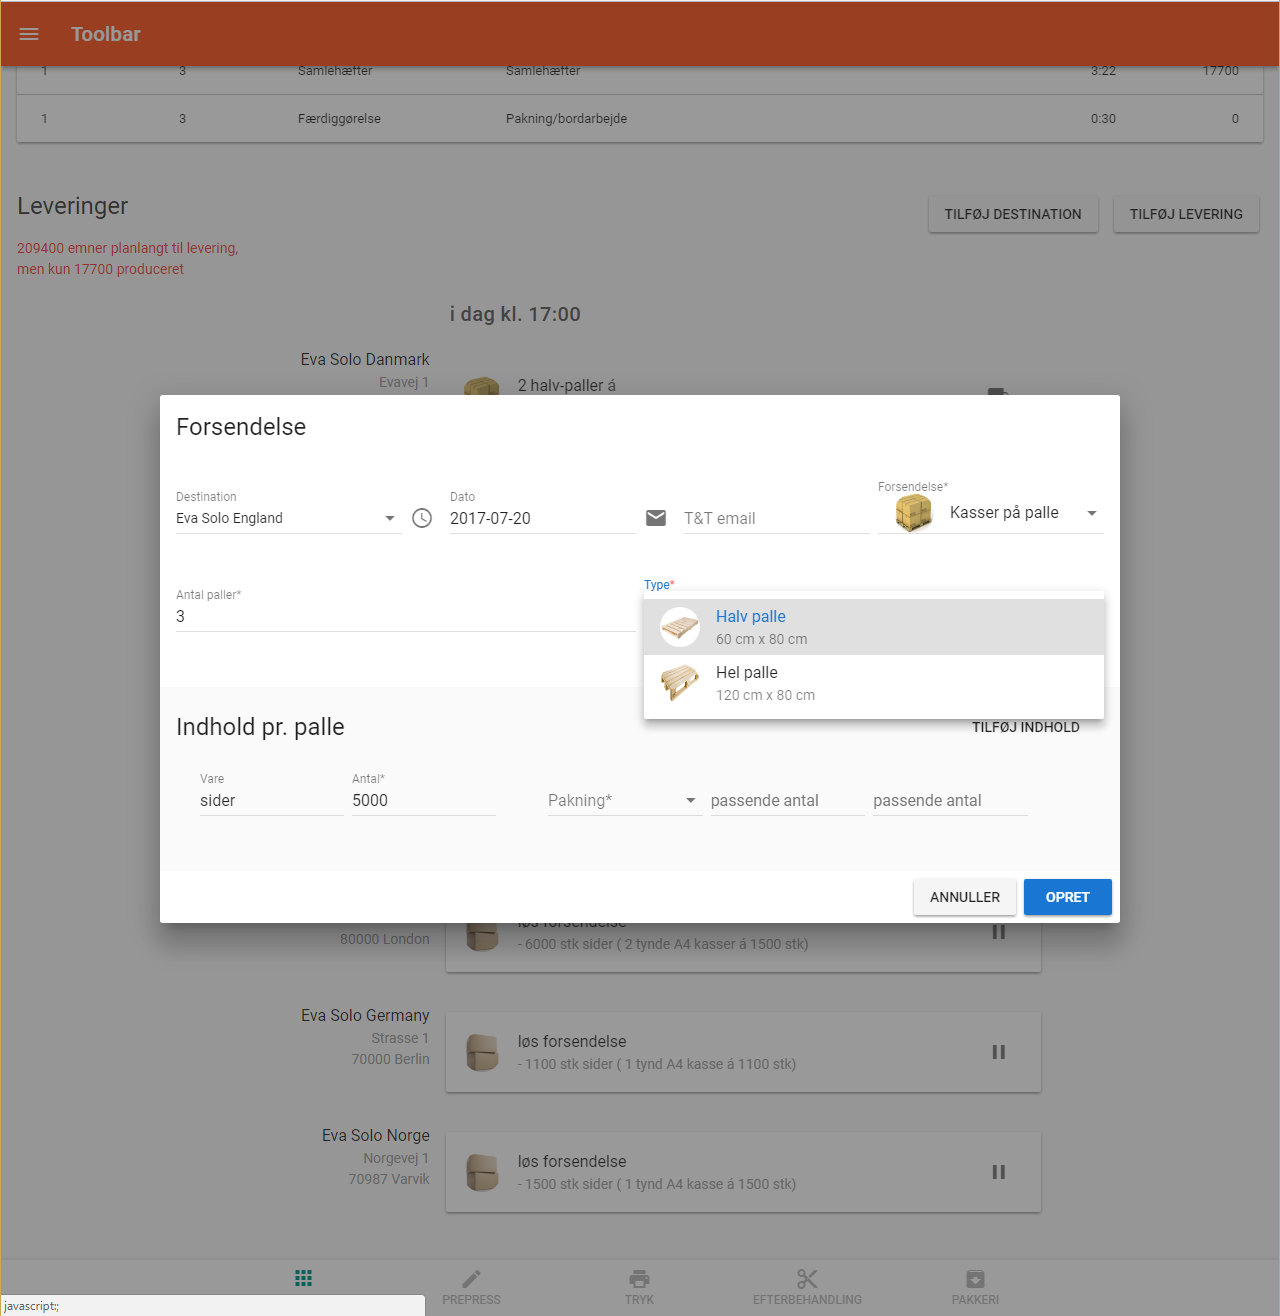
Task: Click the box icon for Eva Solo Norge delivery
Action: click(x=482, y=1172)
